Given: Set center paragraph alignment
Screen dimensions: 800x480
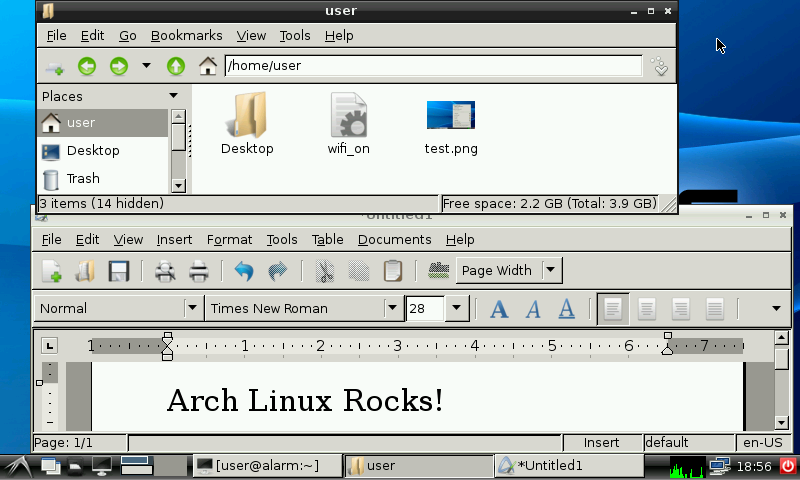Looking at the screenshot, I should 647,309.
